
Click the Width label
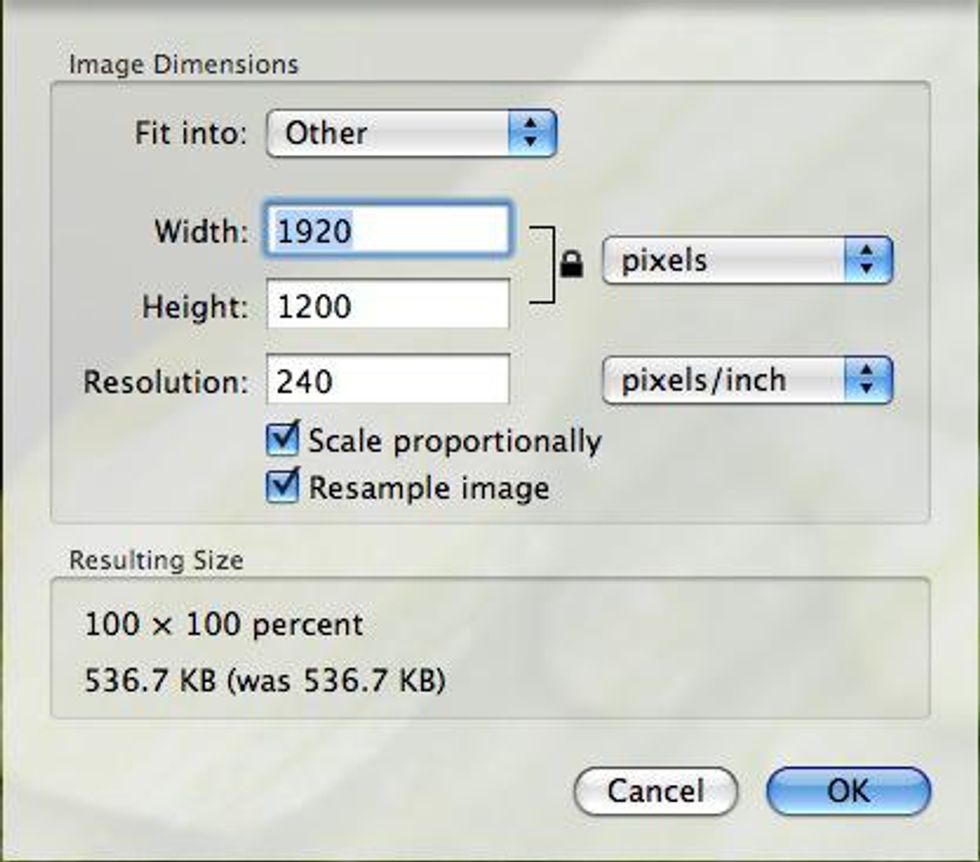point(200,231)
